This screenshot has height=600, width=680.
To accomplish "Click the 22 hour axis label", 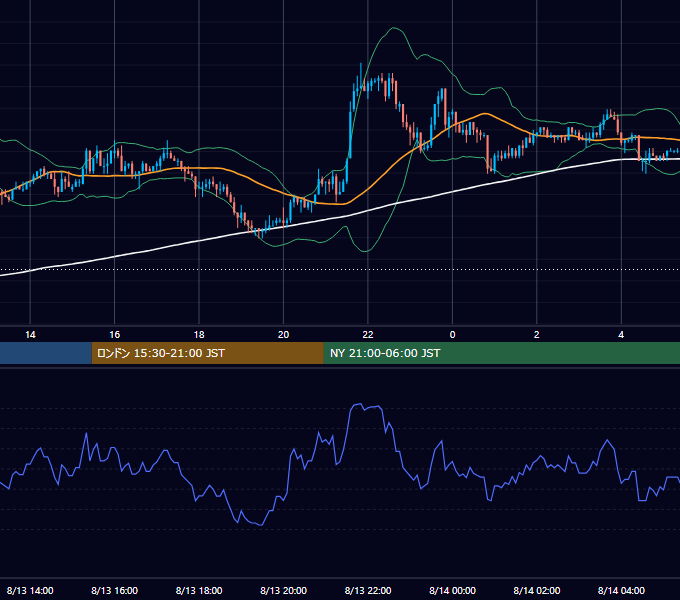I will pos(368,335).
